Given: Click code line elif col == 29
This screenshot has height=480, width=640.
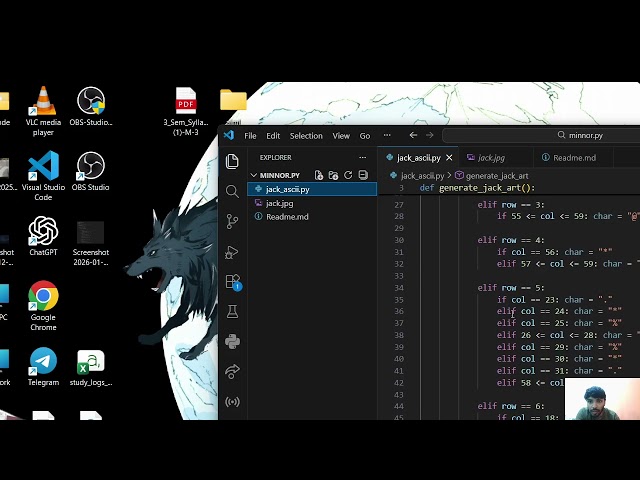Looking at the screenshot, I should point(559,347).
